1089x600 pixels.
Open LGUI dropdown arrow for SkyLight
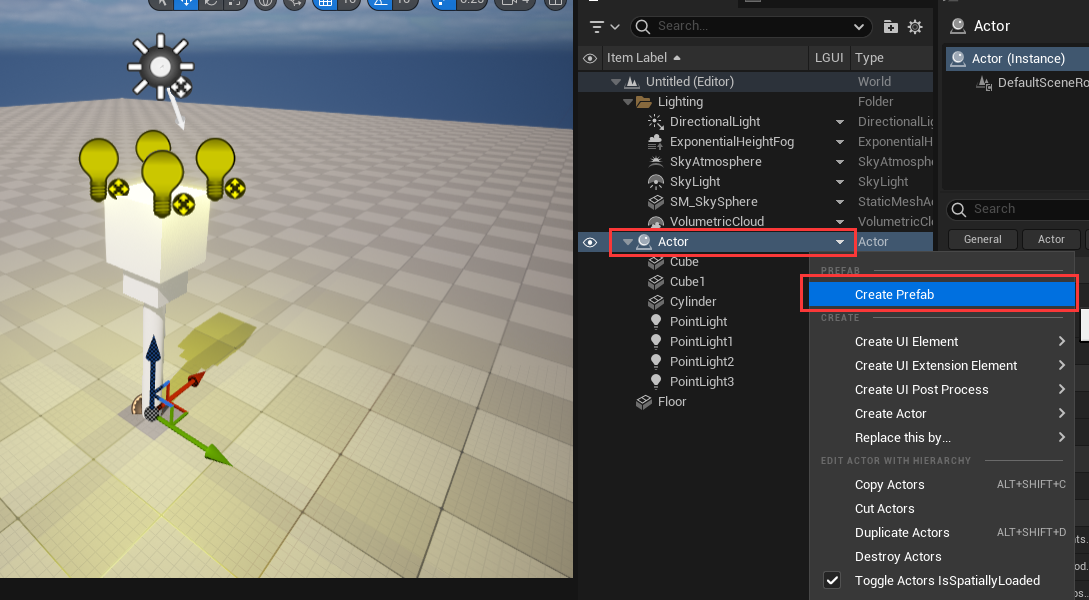click(x=840, y=182)
